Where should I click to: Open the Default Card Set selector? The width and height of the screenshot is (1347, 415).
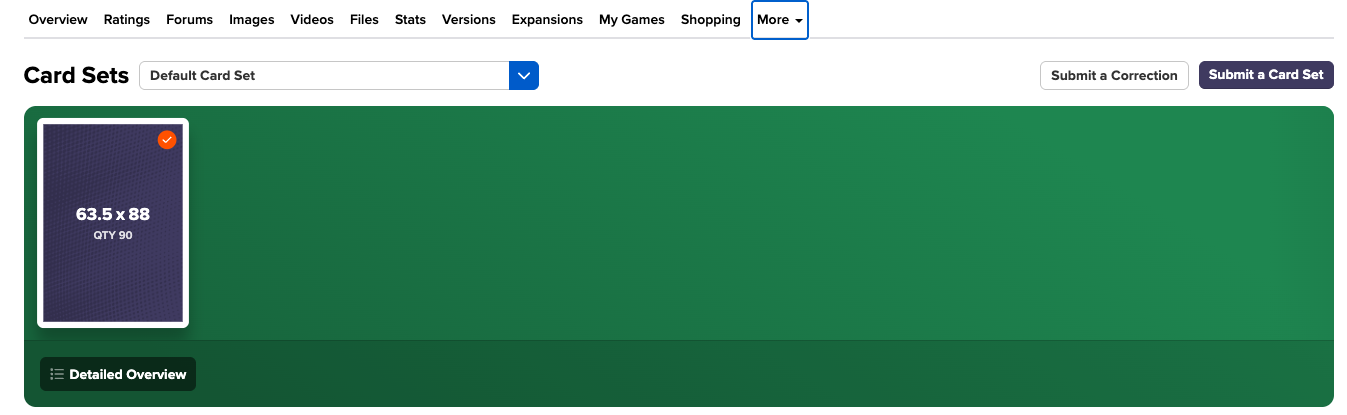point(339,75)
